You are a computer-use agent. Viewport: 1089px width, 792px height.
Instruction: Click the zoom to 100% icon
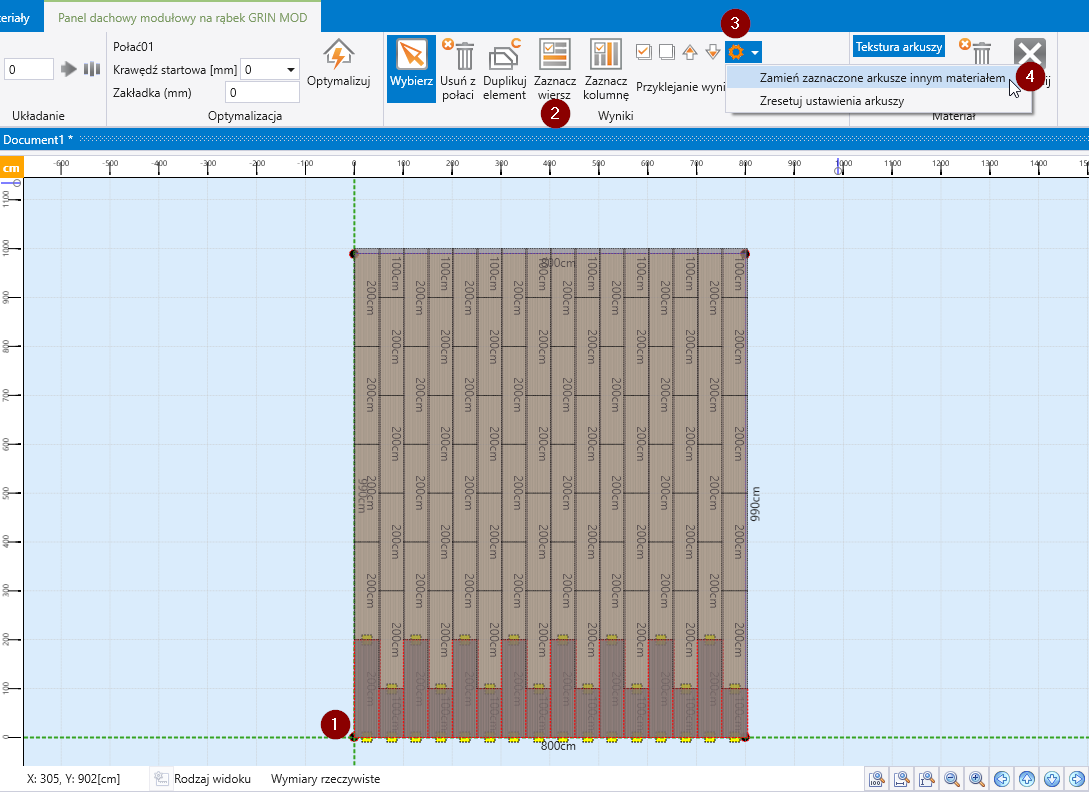877,778
